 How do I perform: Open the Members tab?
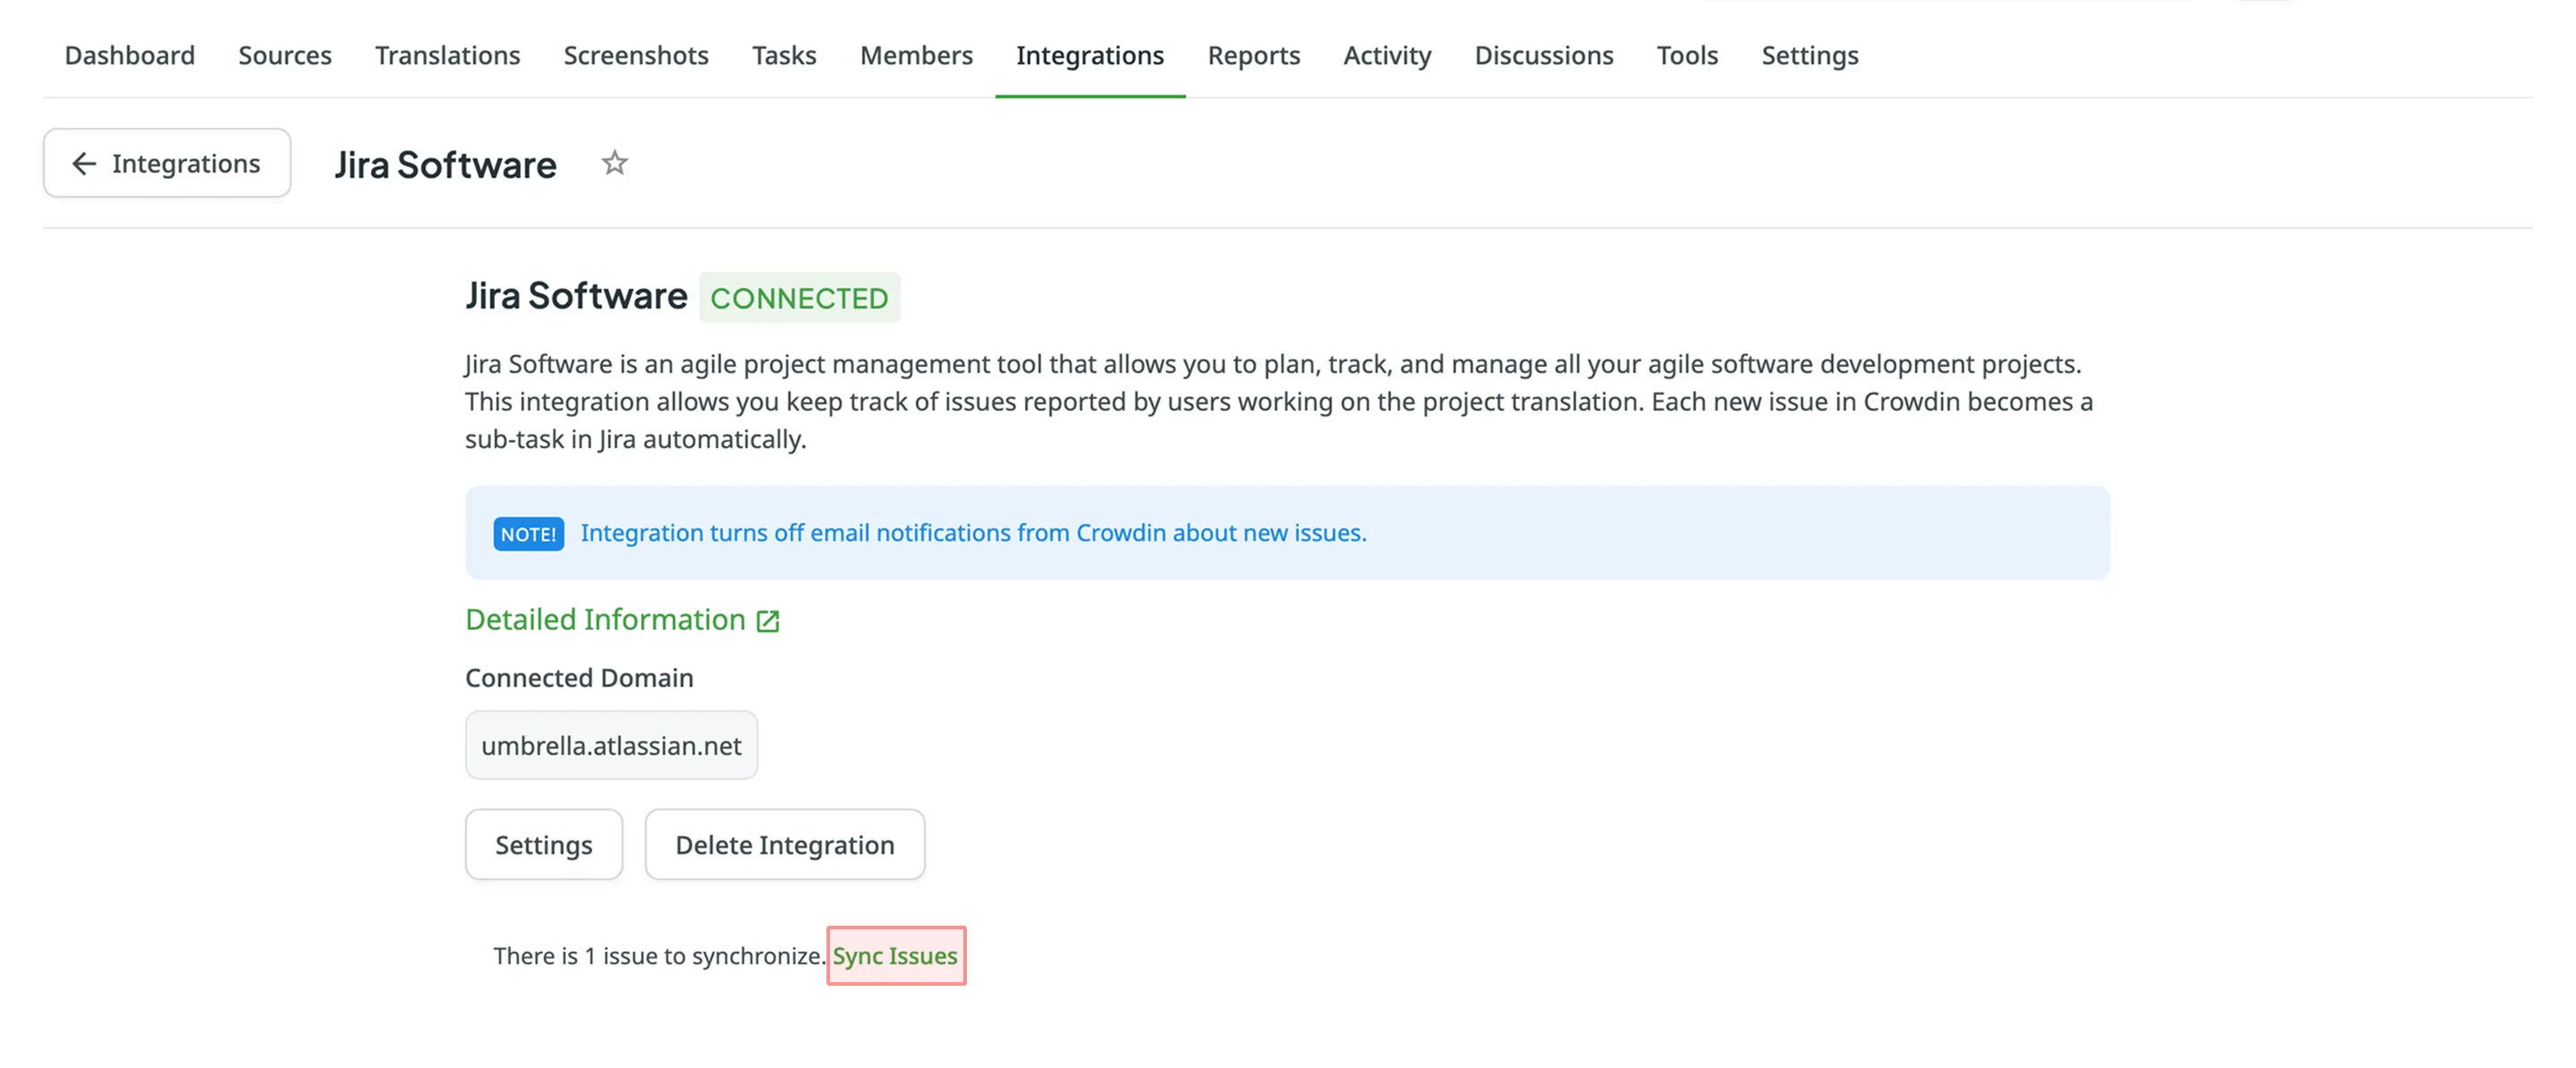point(916,55)
